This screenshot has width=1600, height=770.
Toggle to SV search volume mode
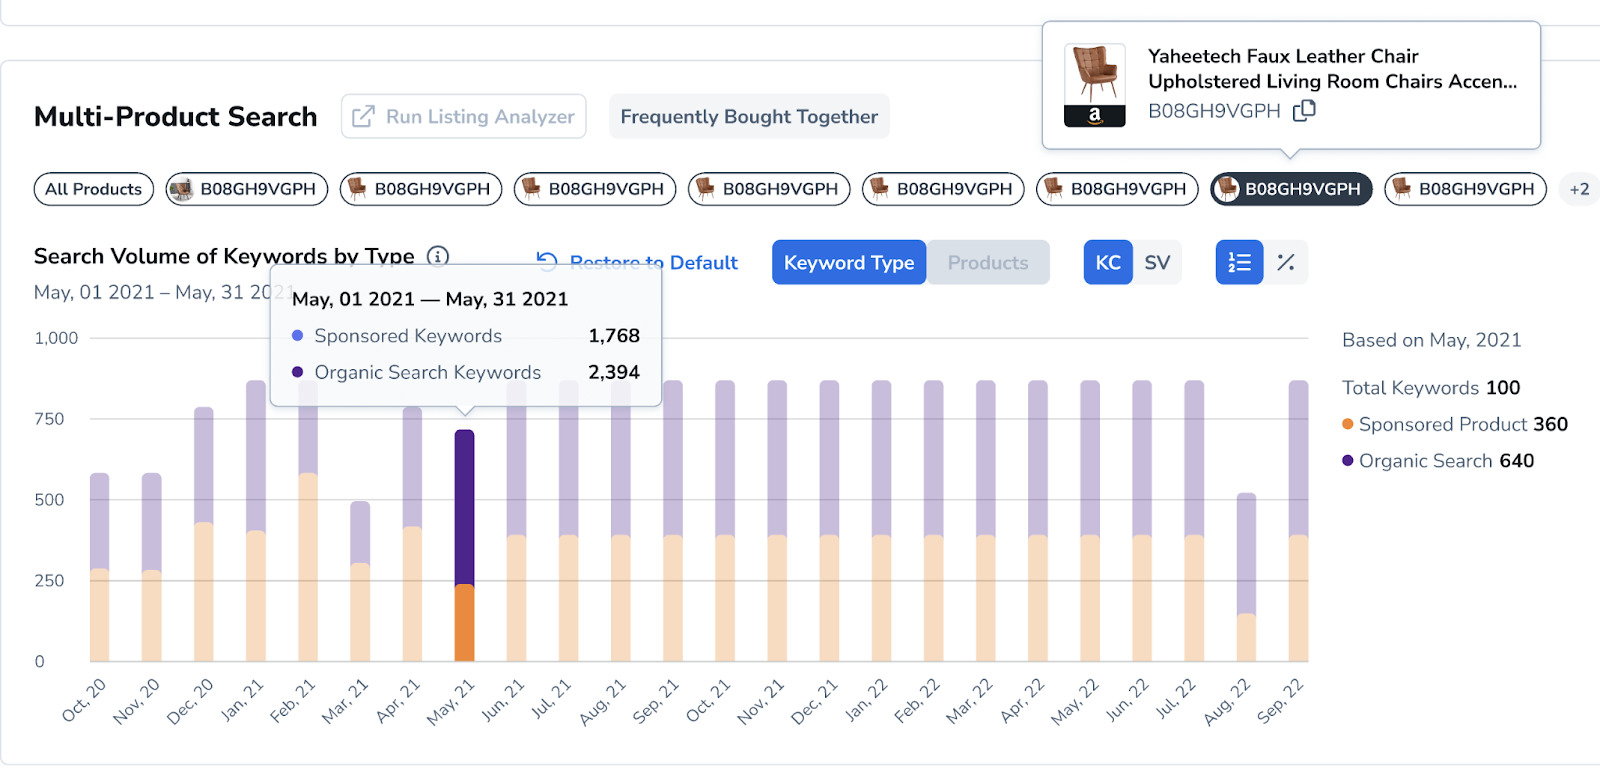pyautogui.click(x=1157, y=263)
